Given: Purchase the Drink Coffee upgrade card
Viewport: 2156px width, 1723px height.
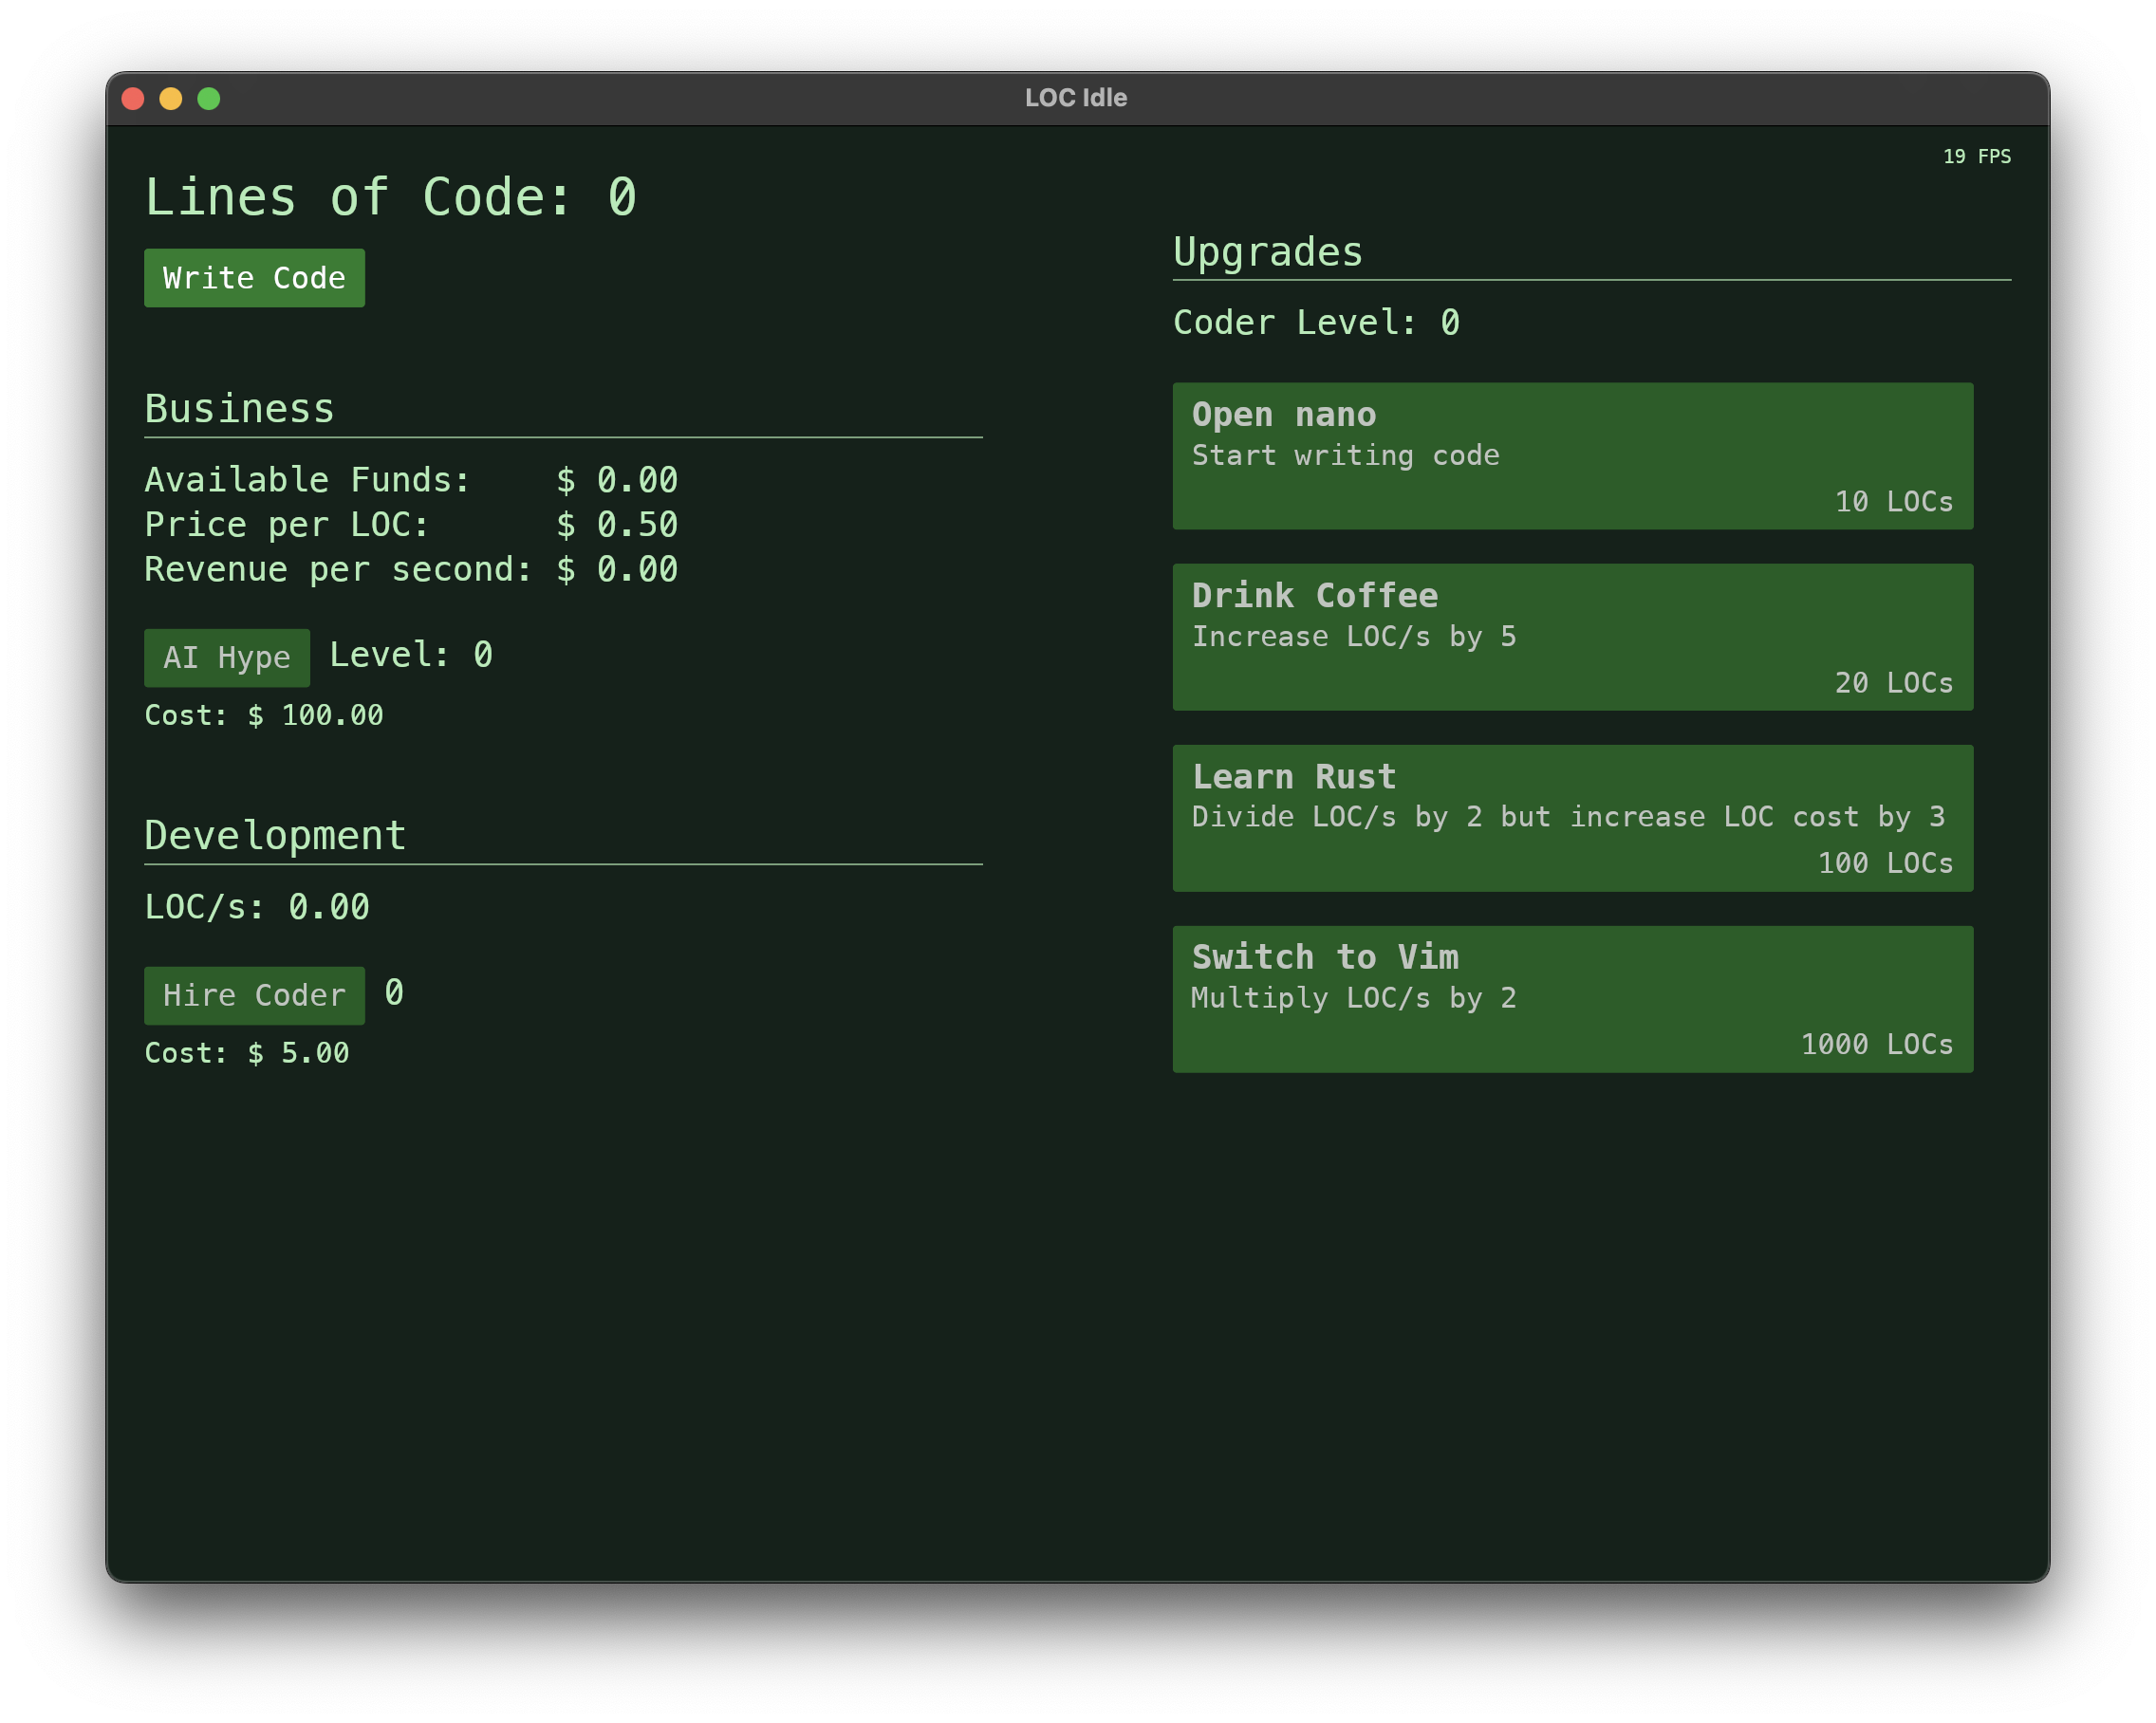Looking at the screenshot, I should [x=1572, y=637].
